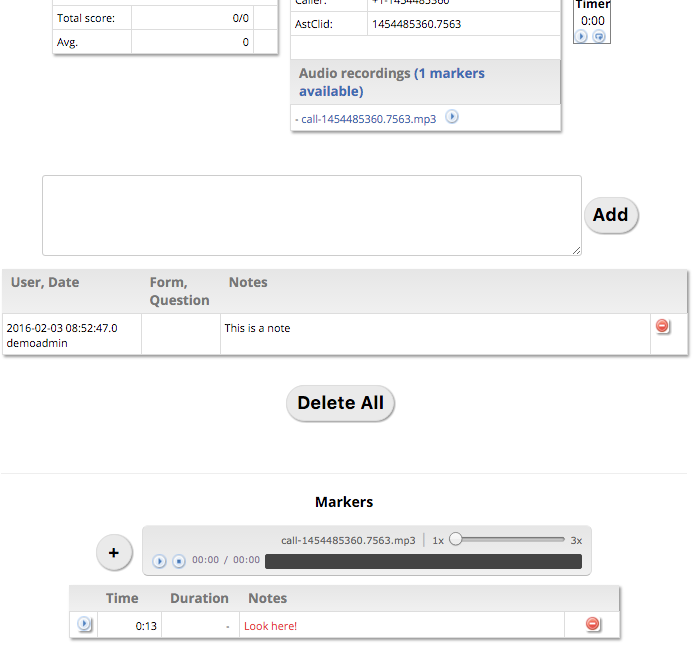
Task: Click the Time column header in Markers
Action: 122,598
